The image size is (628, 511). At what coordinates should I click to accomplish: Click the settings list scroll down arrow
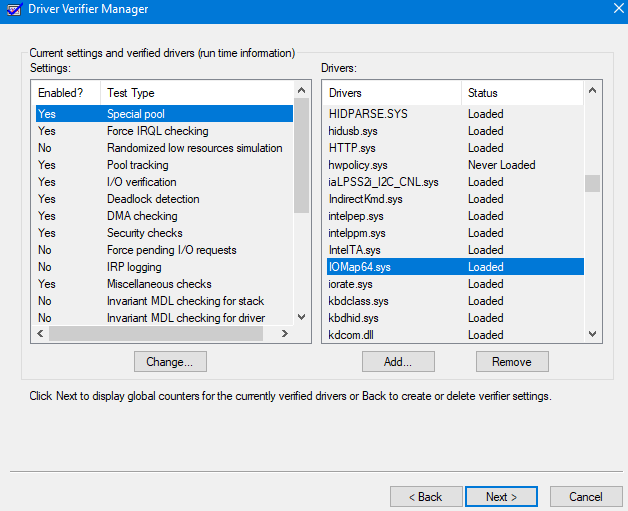click(x=302, y=317)
